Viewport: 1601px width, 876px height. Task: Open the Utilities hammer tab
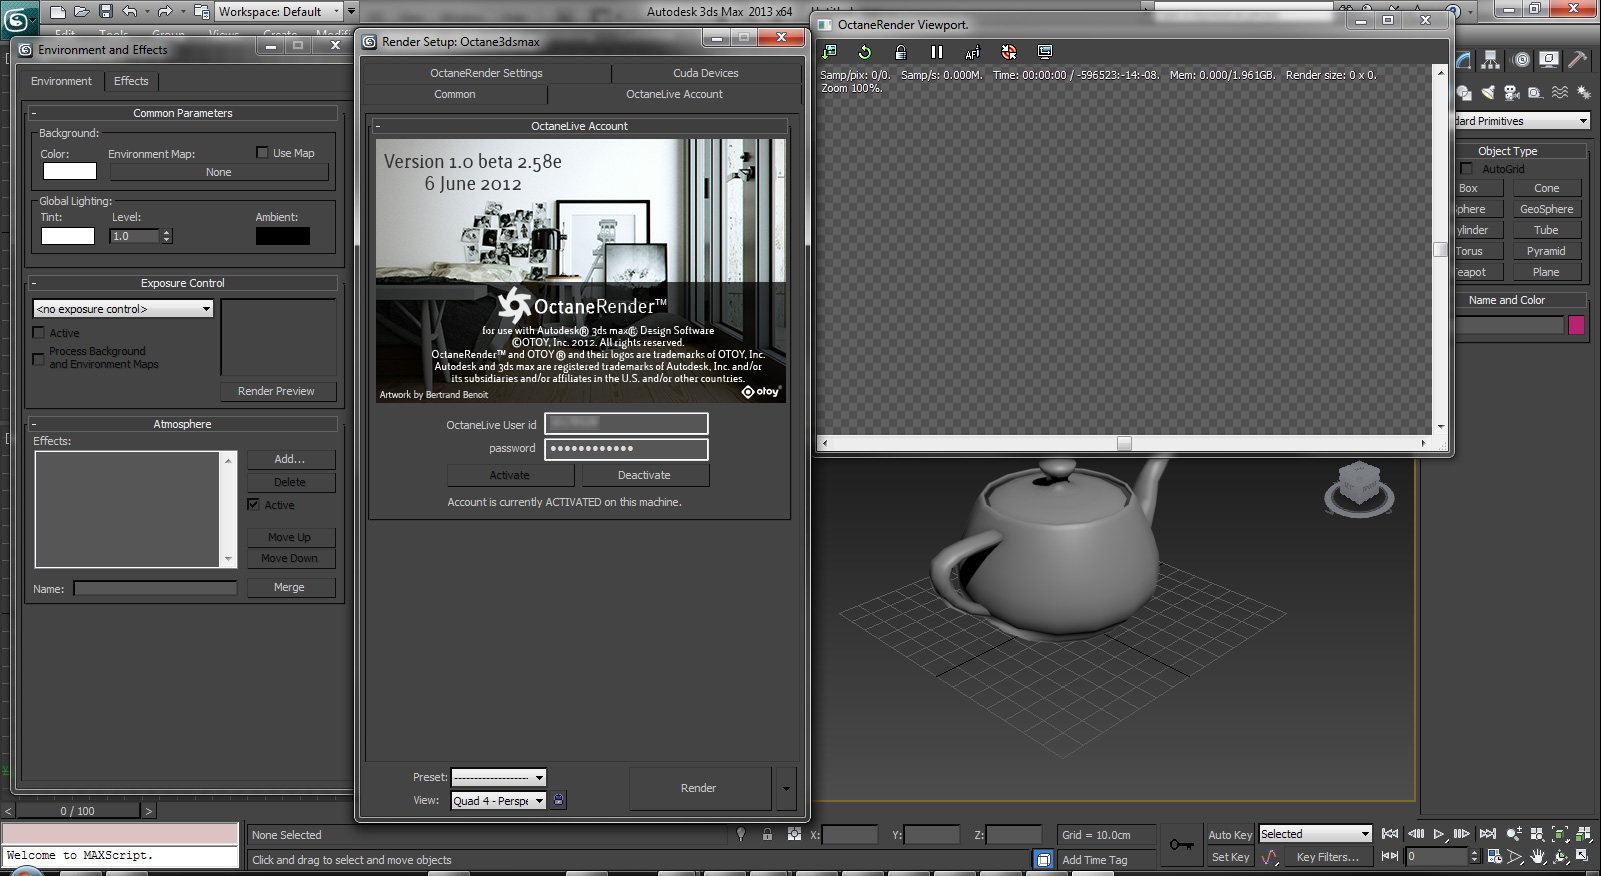1578,60
